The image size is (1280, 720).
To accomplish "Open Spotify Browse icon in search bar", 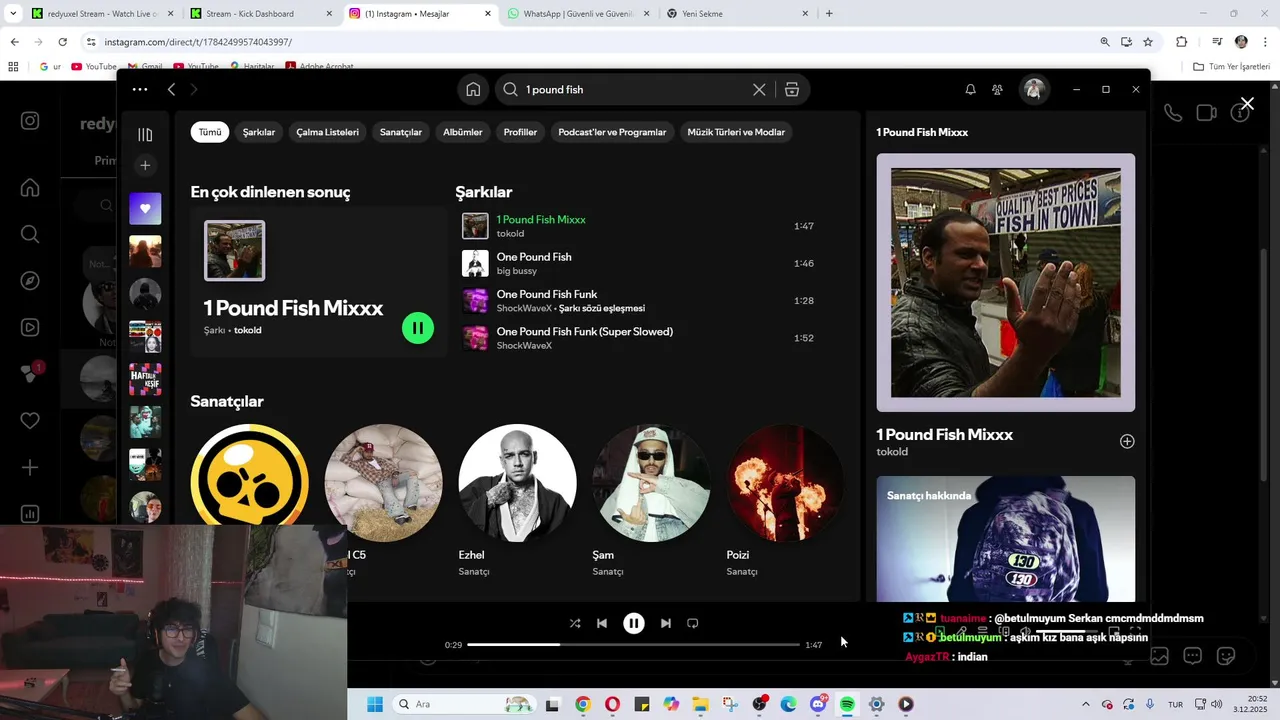I will pyautogui.click(x=792, y=89).
